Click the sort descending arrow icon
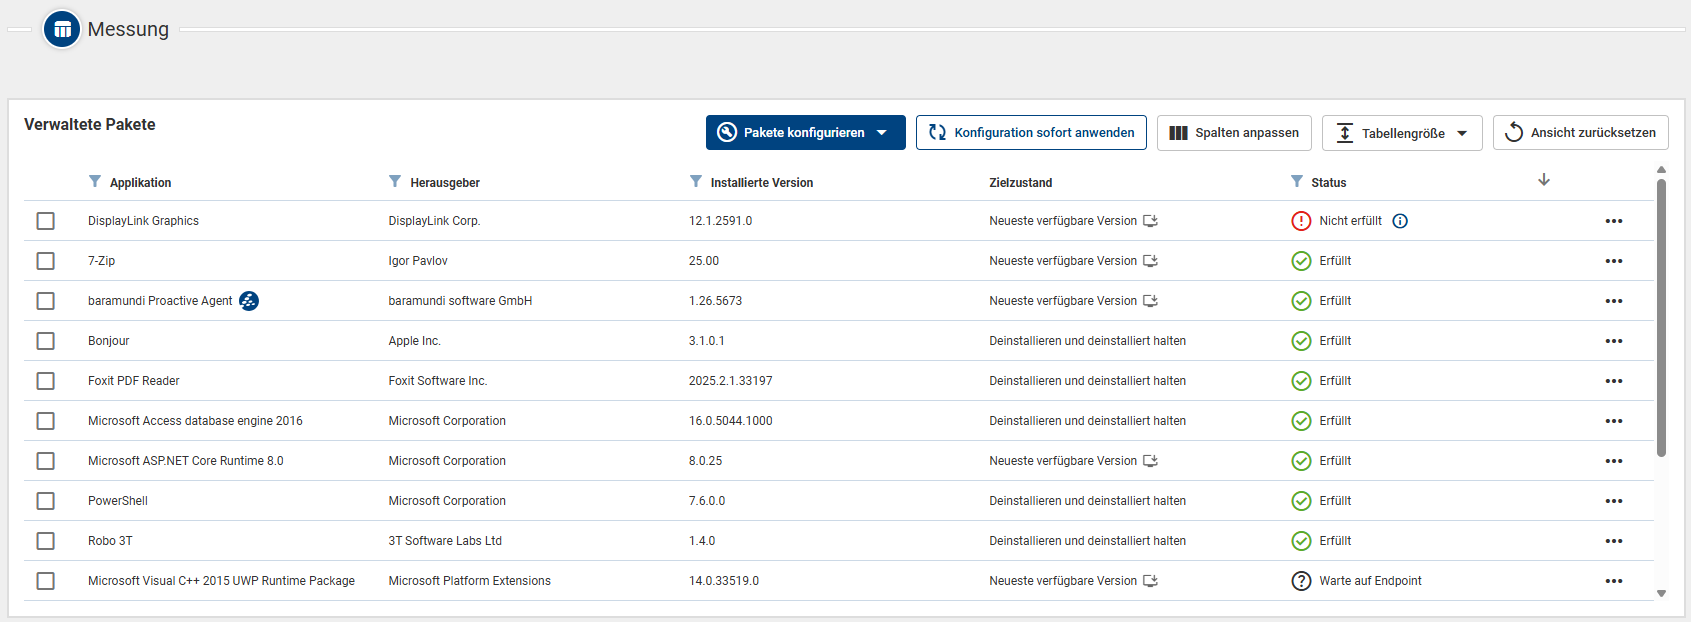Viewport: 1691px width, 622px height. coord(1544,180)
